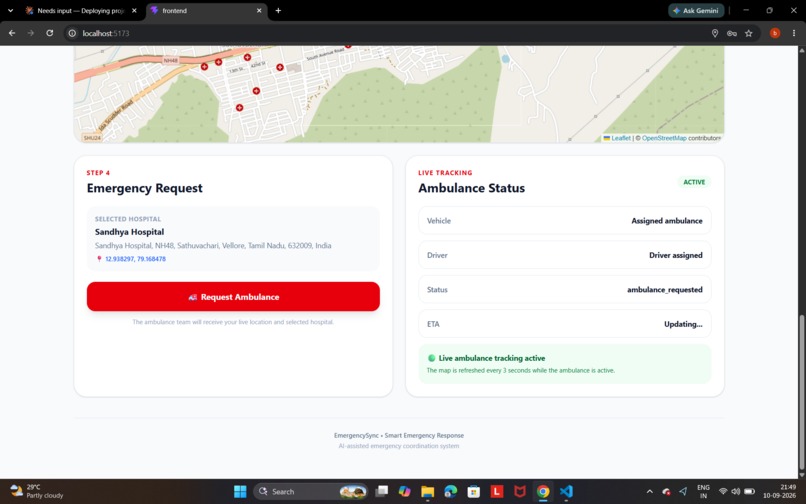Image resolution: width=806 pixels, height=504 pixels.
Task: Click the Vehicle row showing Assigned ambulance
Action: [x=564, y=221]
